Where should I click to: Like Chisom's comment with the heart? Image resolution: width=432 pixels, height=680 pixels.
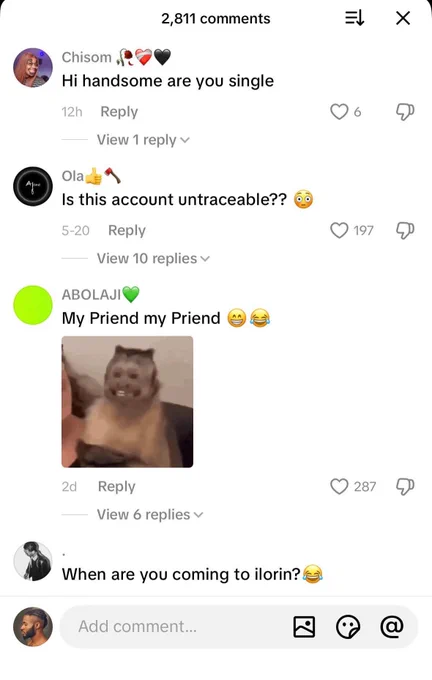pyautogui.click(x=339, y=111)
